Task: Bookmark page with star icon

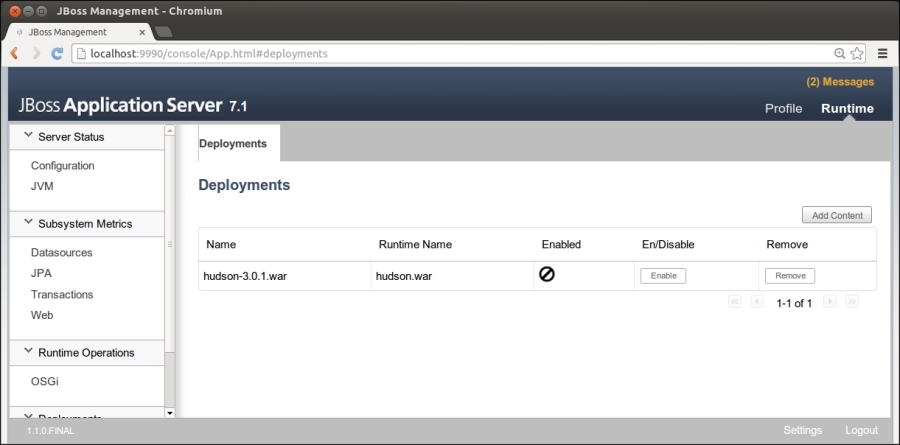Action: pos(857,53)
